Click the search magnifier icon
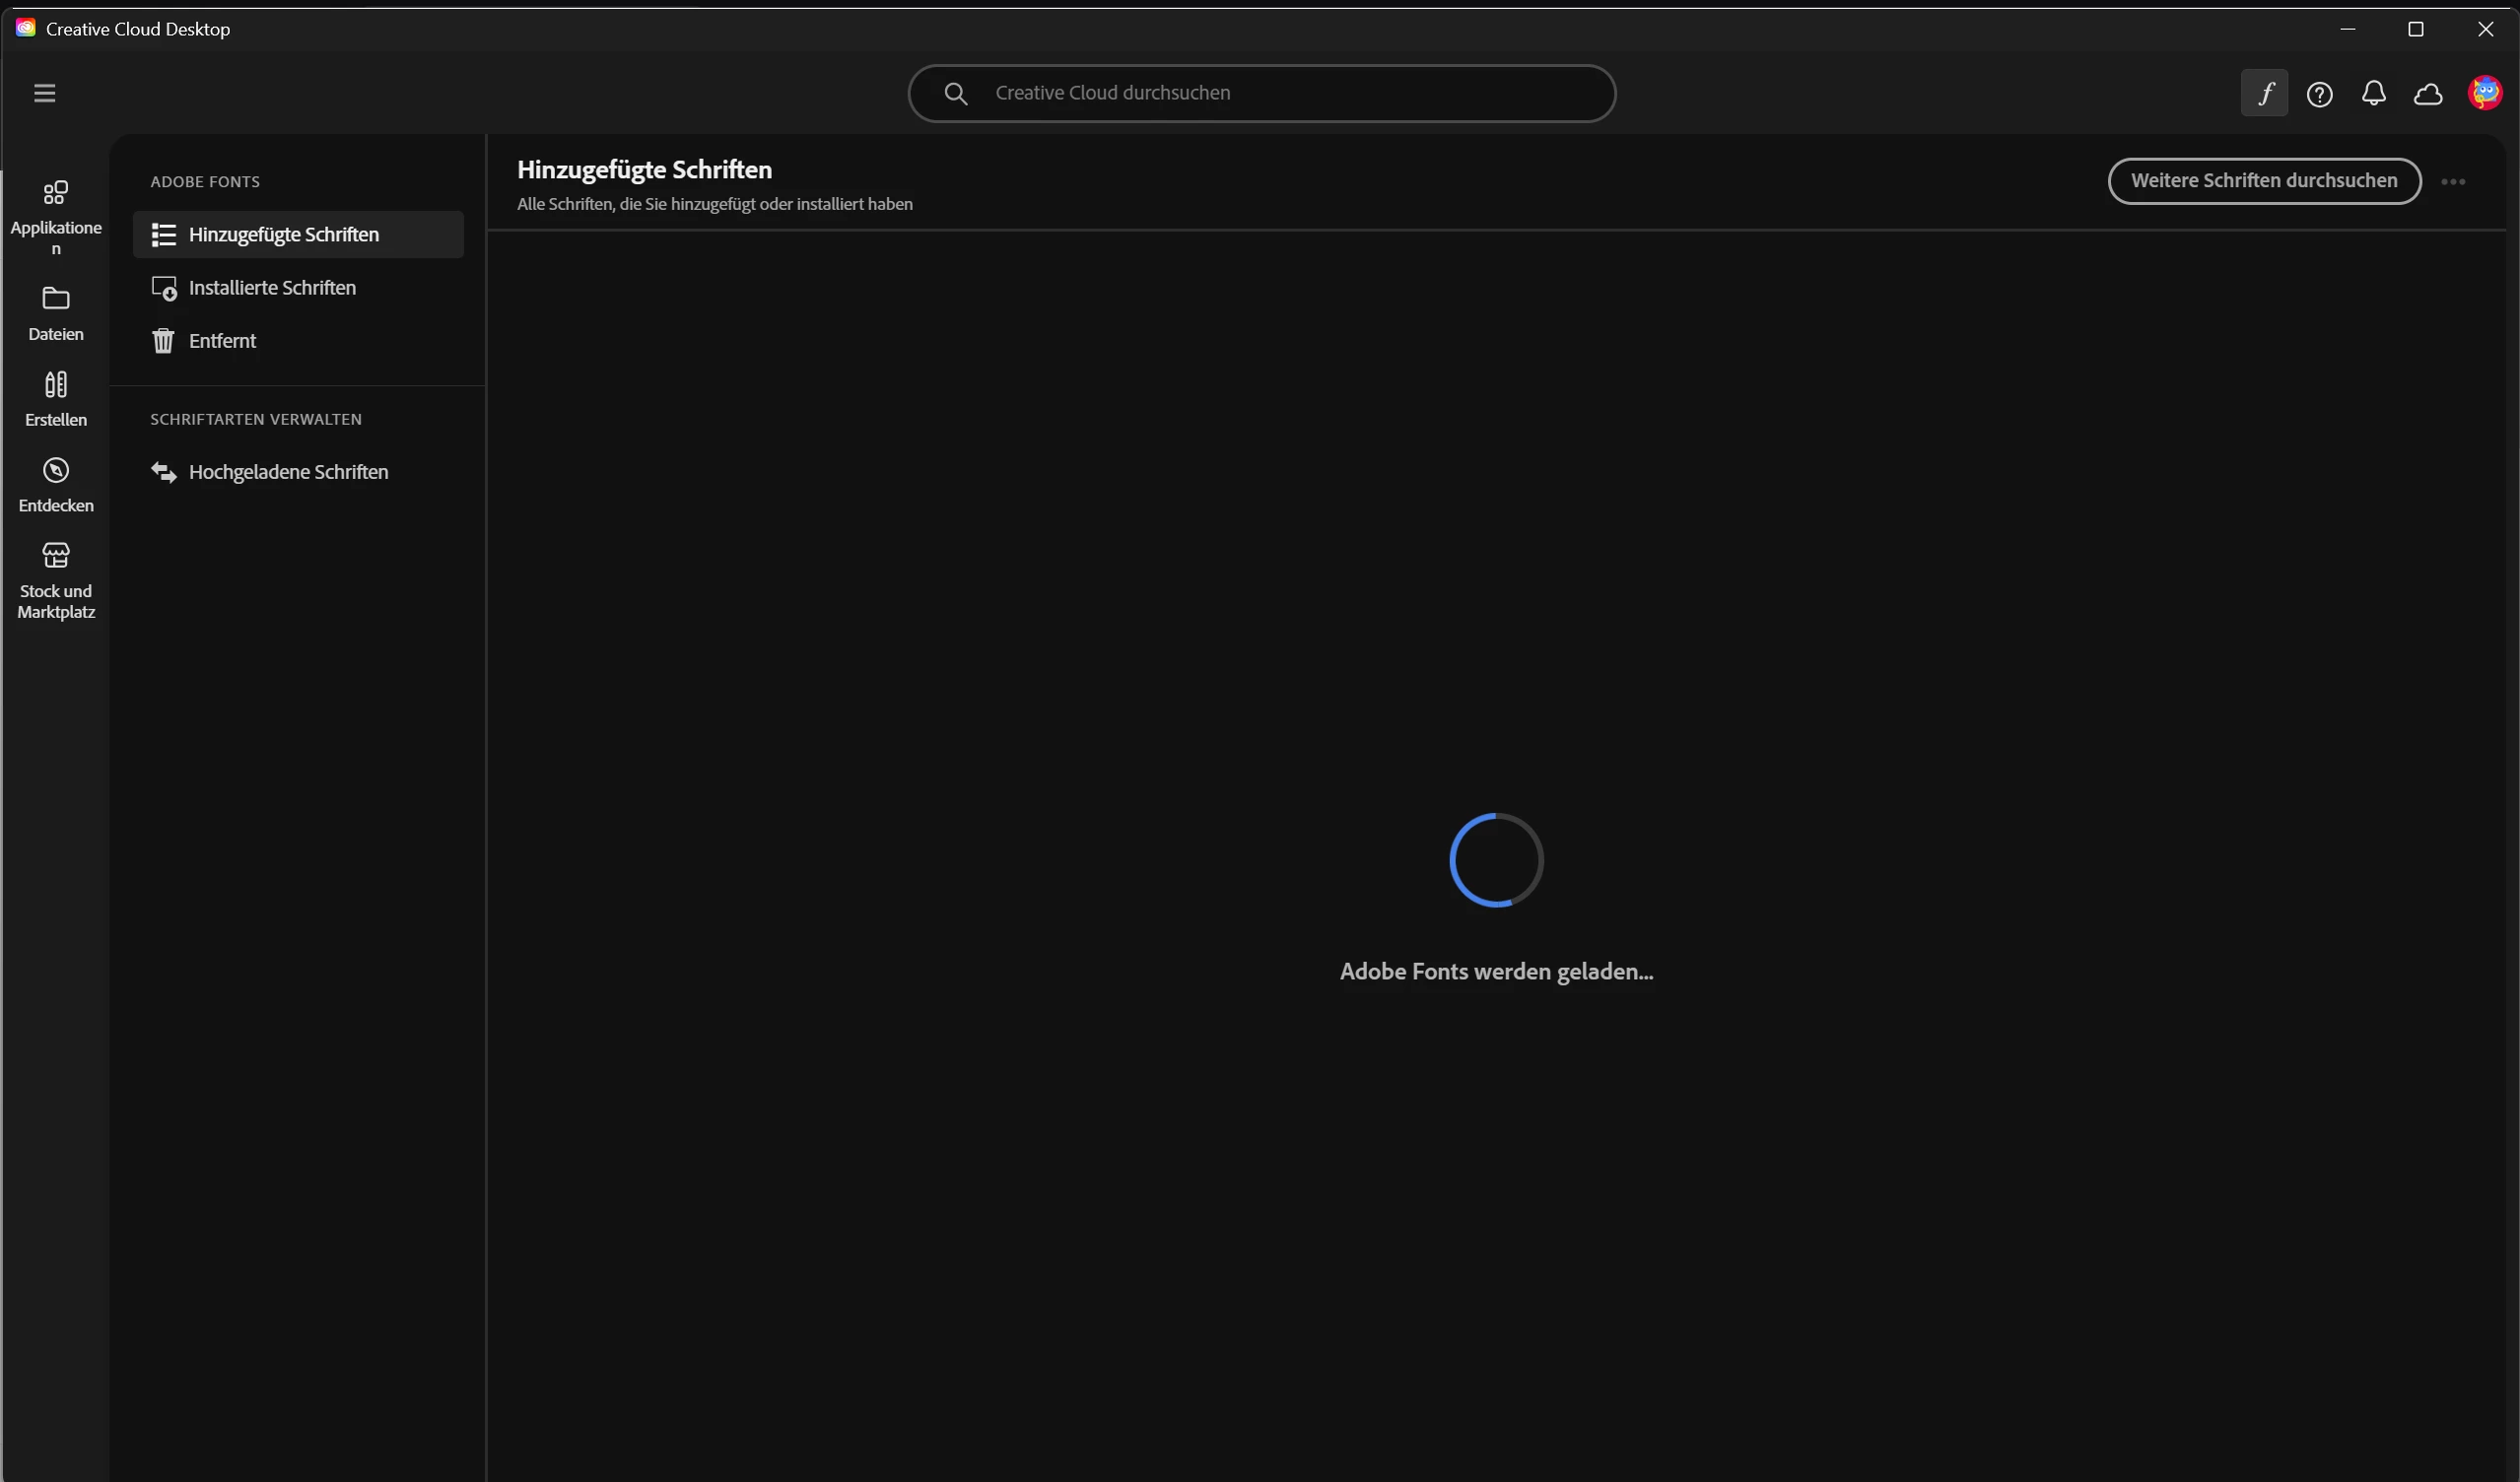This screenshot has height=1482, width=2520. tap(956, 94)
